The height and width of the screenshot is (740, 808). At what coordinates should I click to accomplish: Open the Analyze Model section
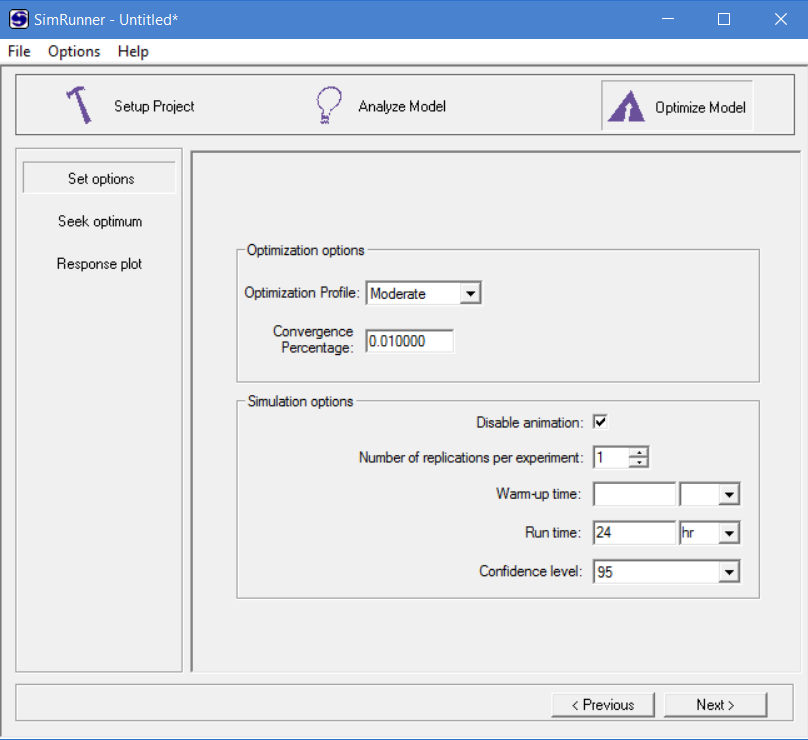pyautogui.click(x=402, y=106)
